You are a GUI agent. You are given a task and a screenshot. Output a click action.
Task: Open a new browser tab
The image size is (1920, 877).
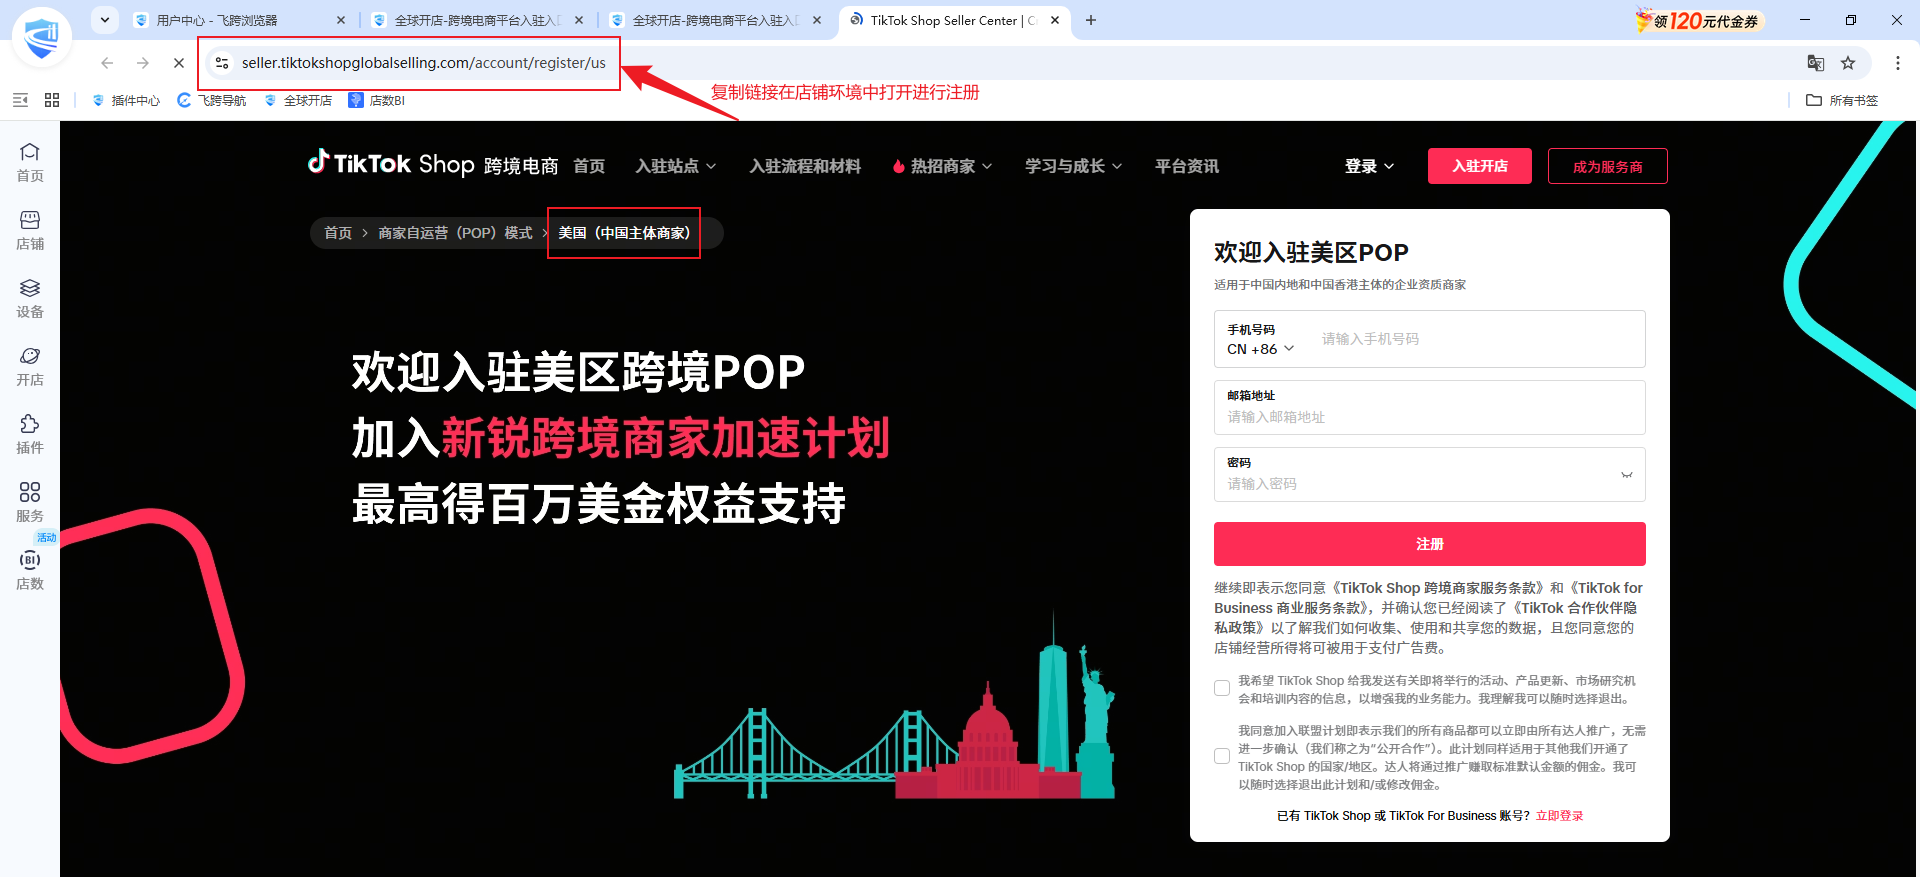[1091, 20]
